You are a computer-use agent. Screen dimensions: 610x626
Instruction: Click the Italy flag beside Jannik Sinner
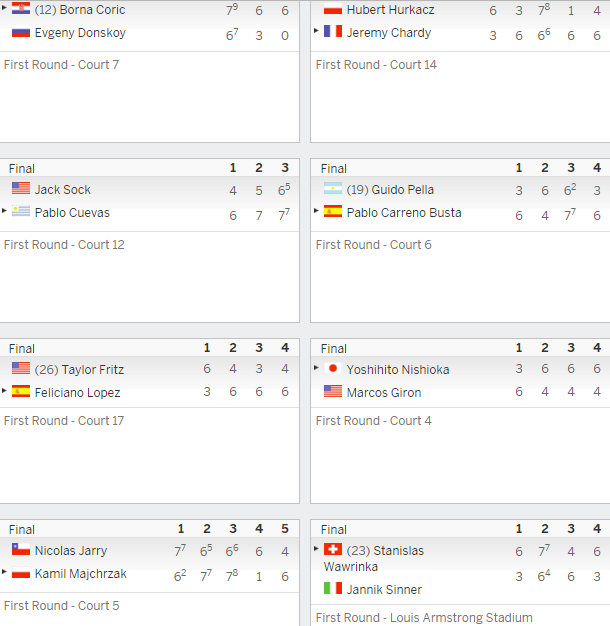333,588
